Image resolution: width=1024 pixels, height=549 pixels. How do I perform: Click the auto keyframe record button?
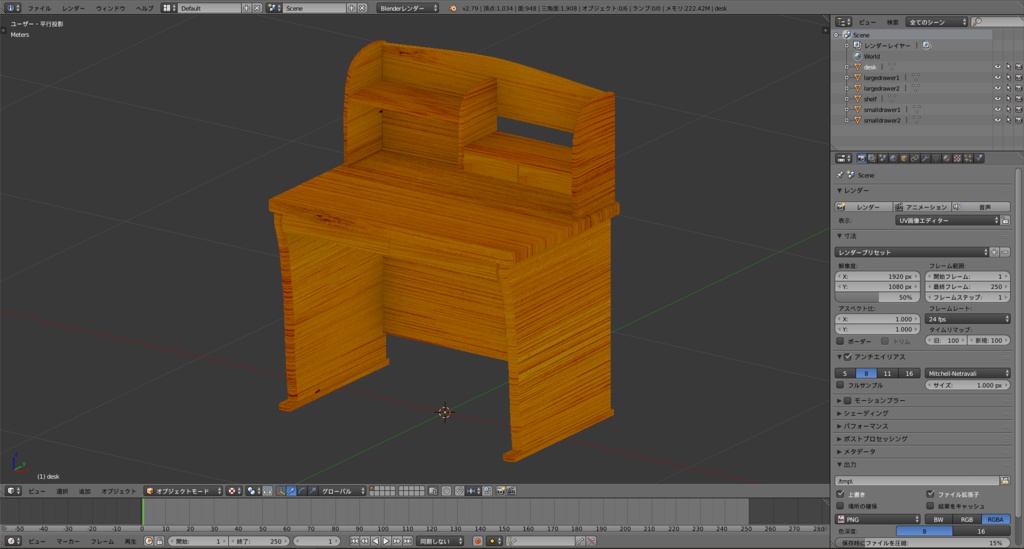[x=478, y=541]
